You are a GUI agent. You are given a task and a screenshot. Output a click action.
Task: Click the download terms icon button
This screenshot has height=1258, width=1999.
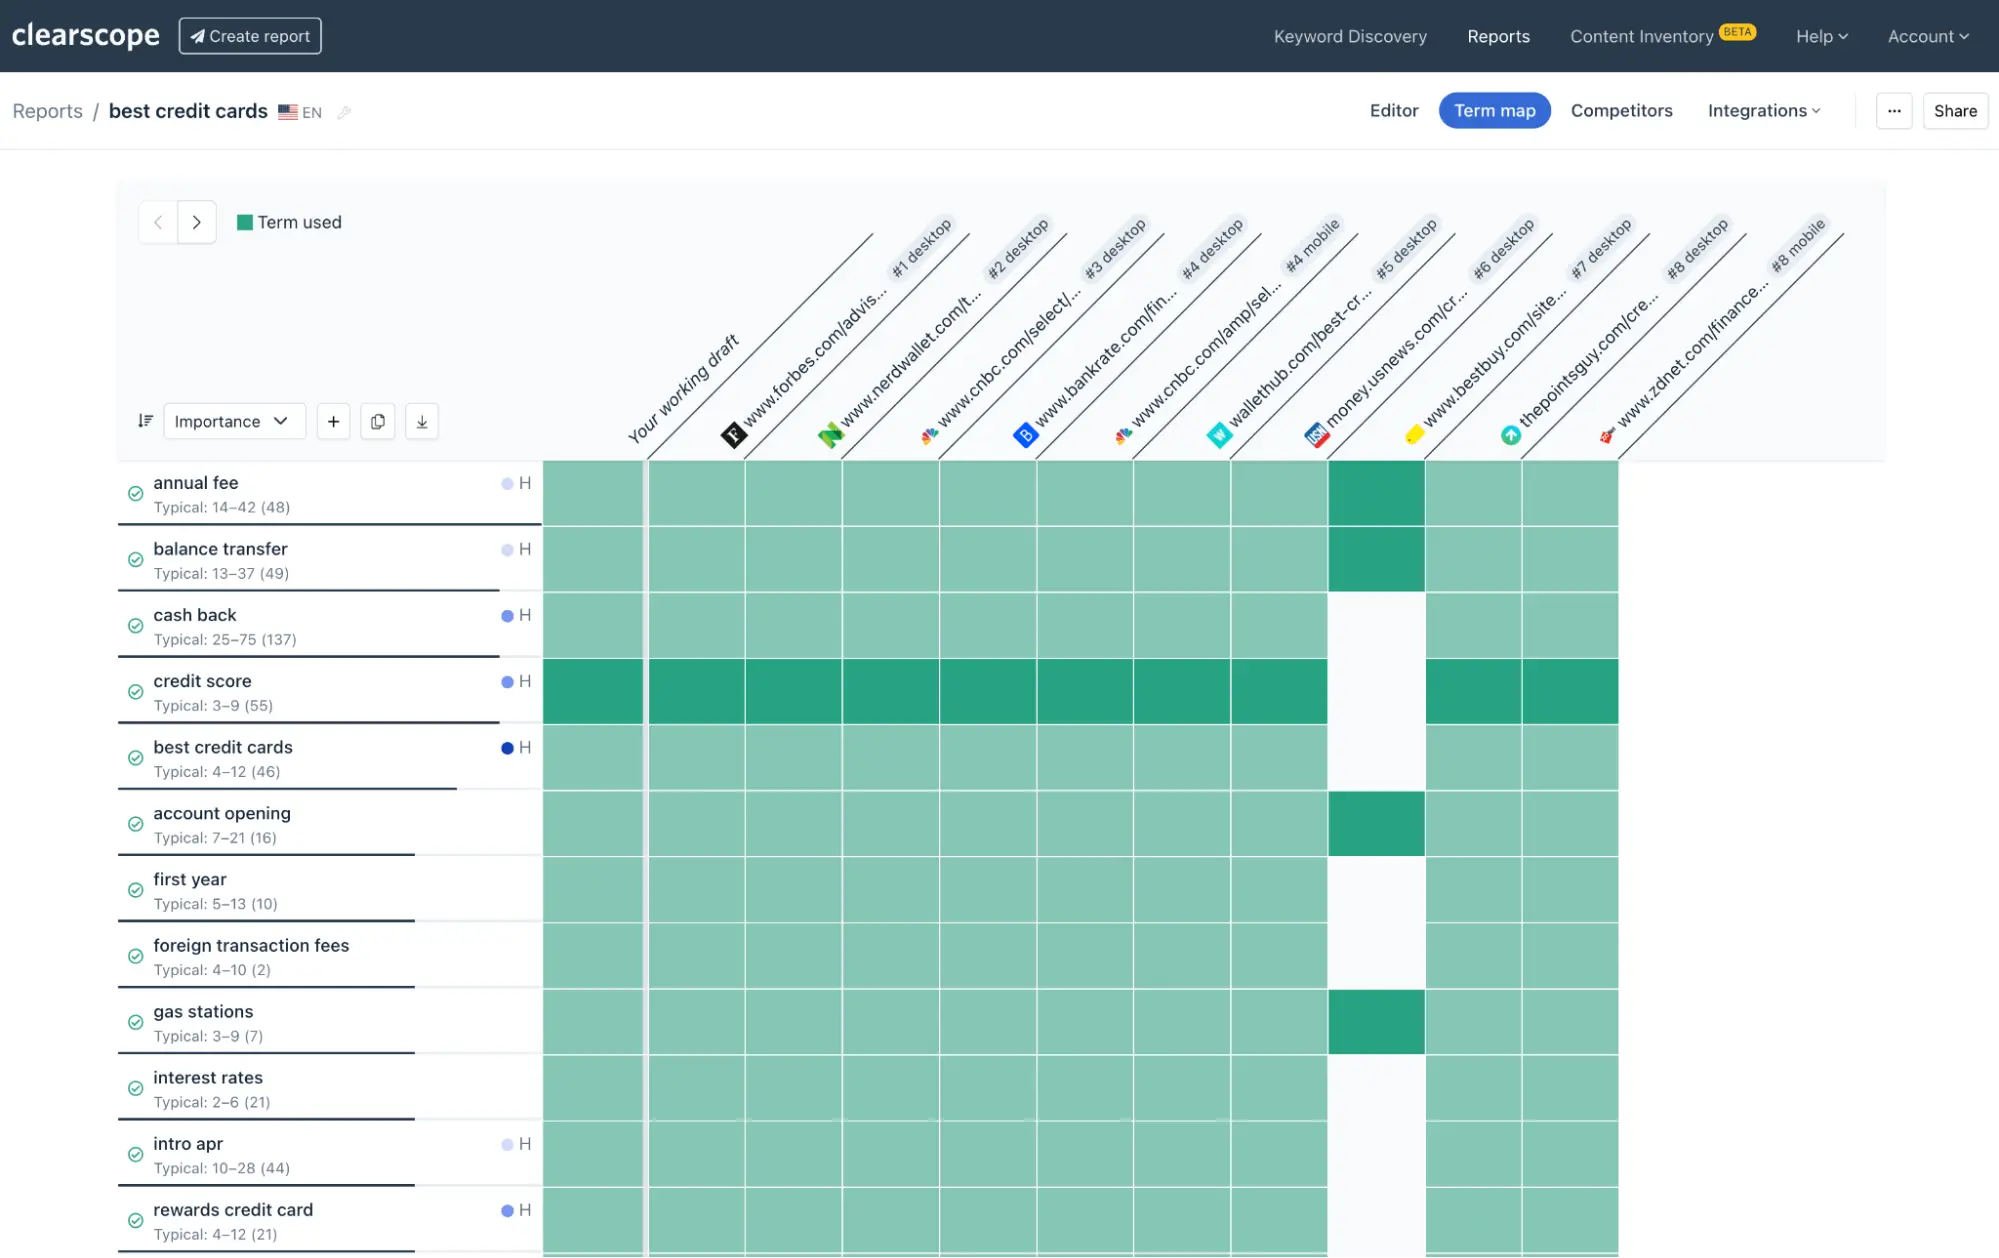[x=422, y=422]
